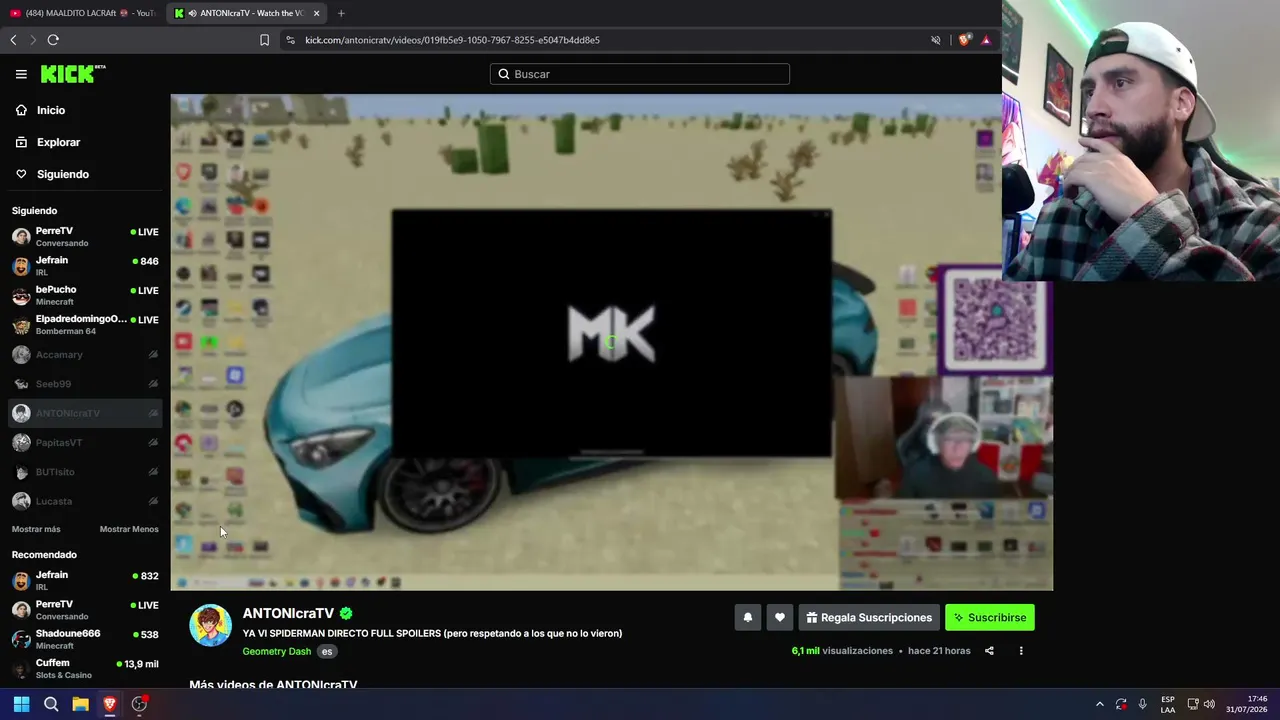
Task: Go to Inicio in the sidebar
Action: tap(50, 110)
